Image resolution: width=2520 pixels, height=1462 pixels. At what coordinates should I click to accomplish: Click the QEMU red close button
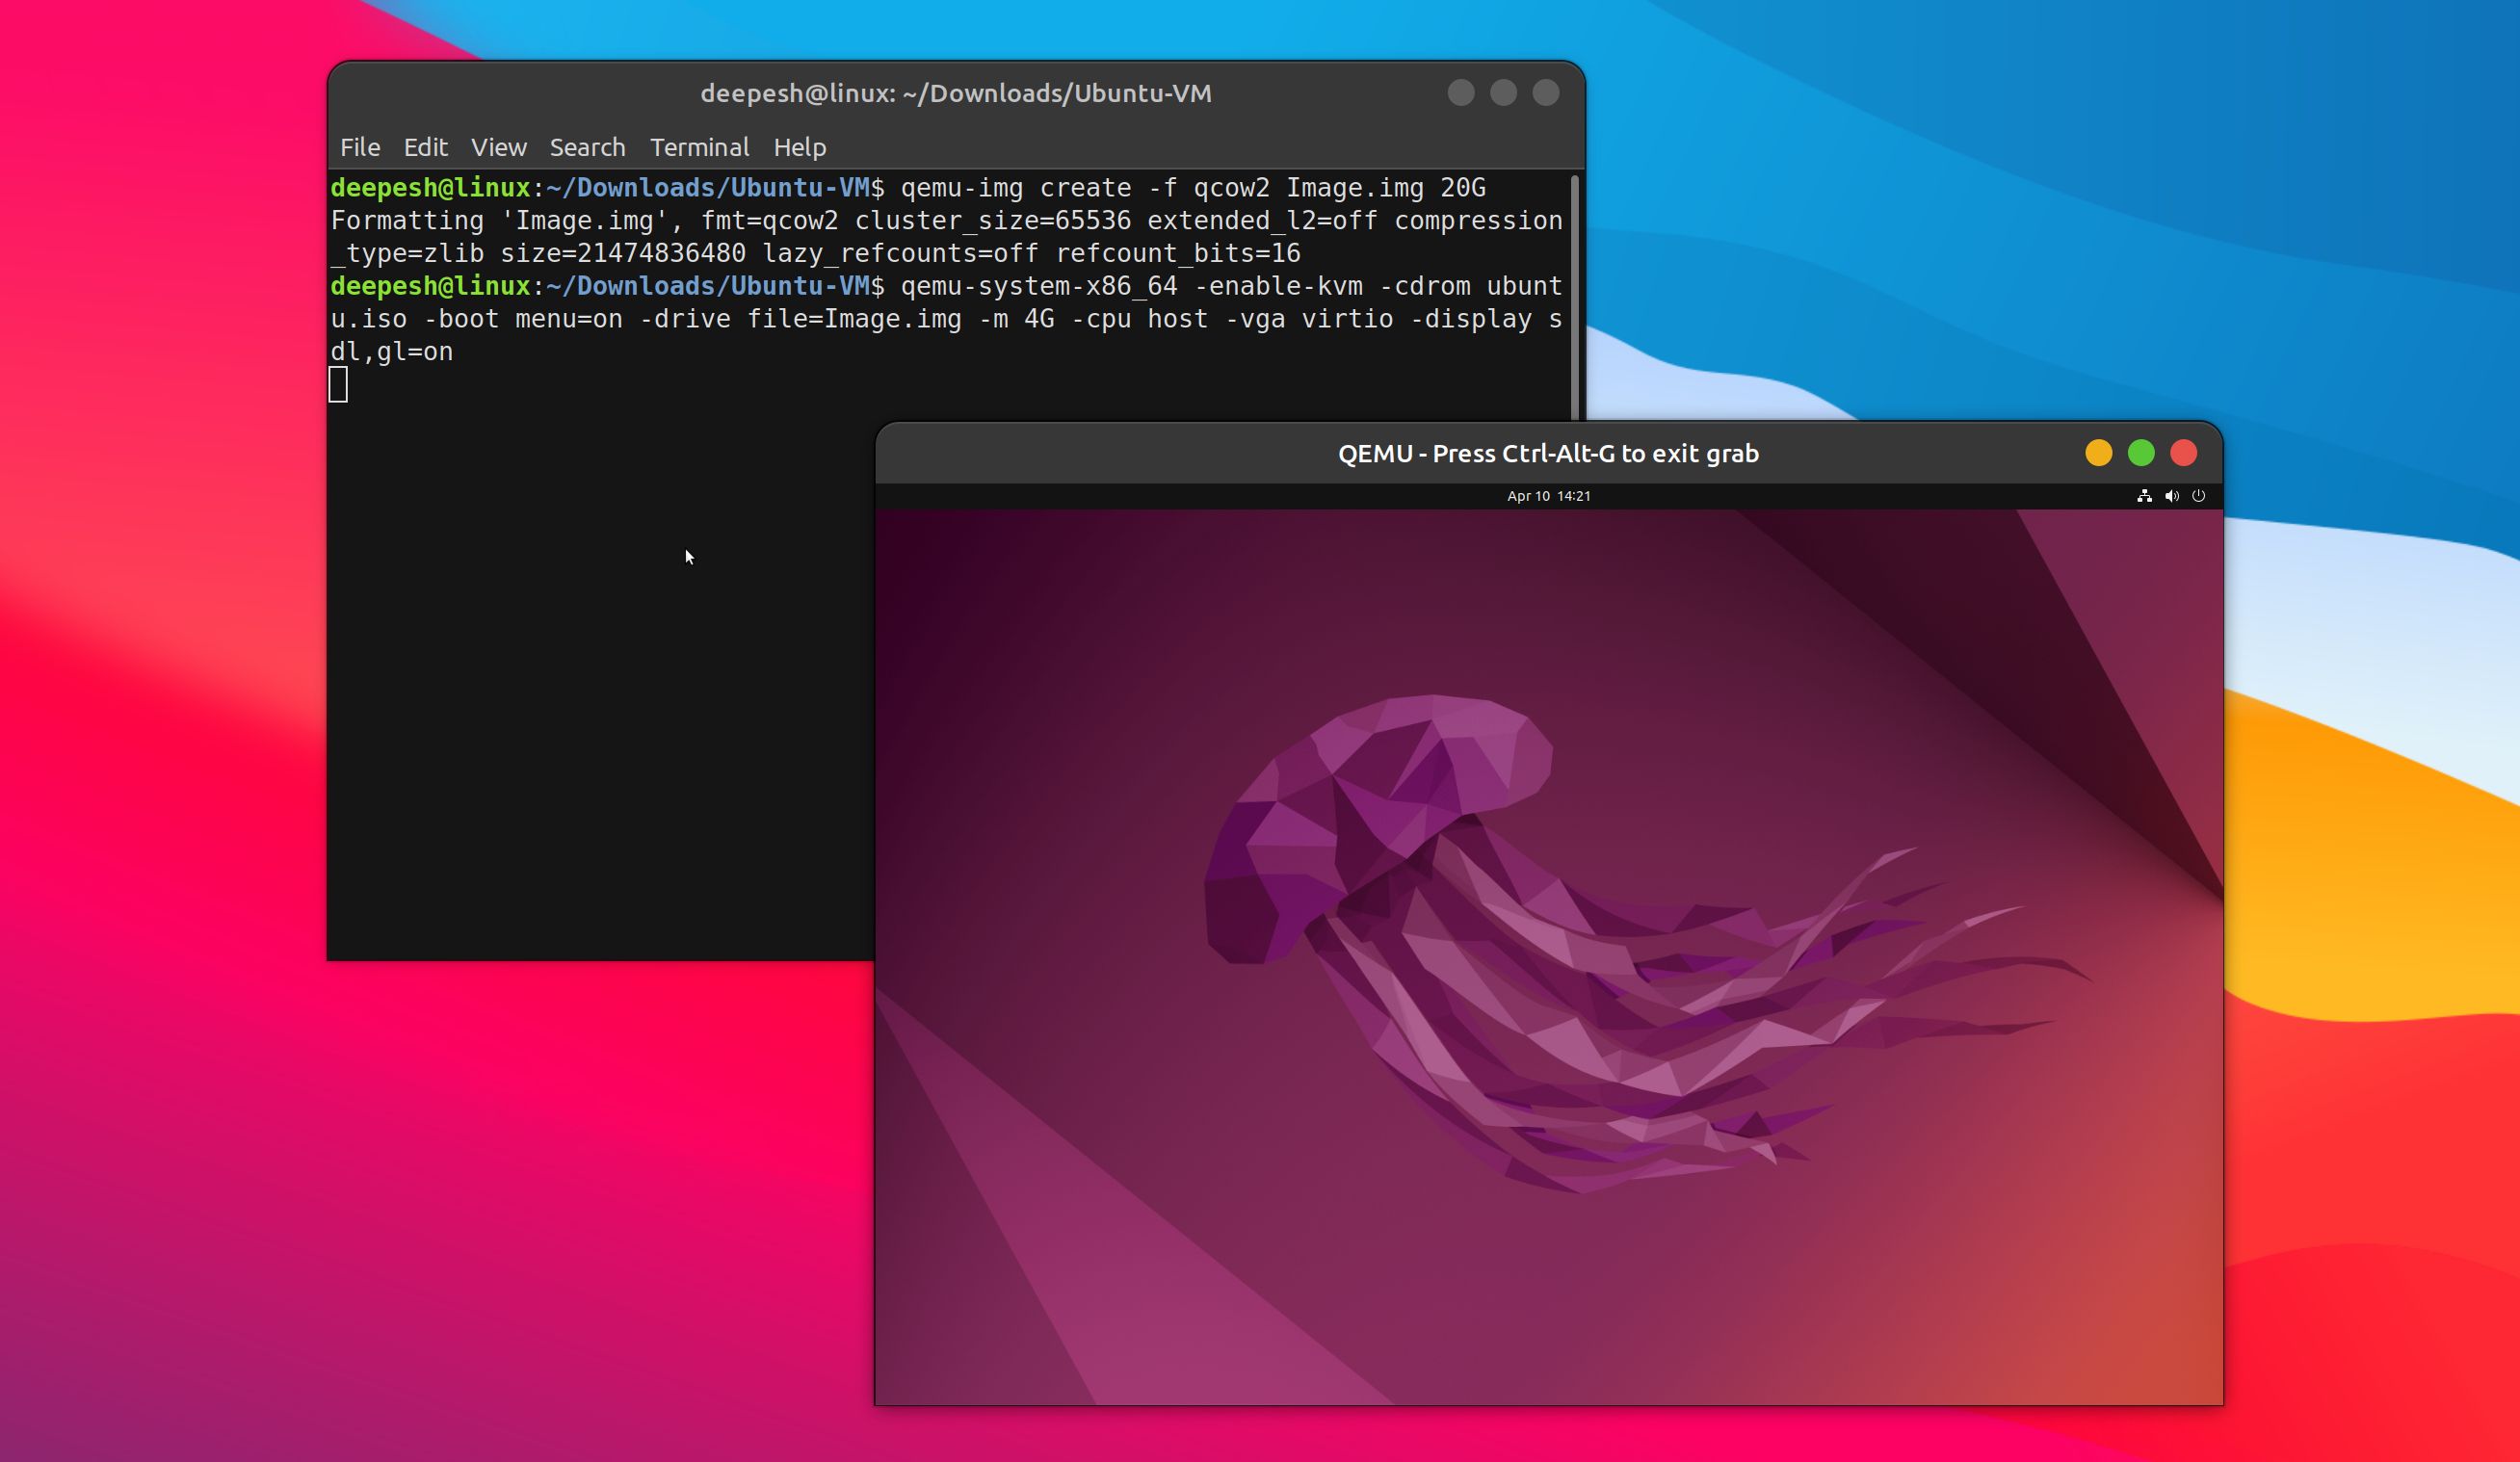pyautogui.click(x=2186, y=453)
